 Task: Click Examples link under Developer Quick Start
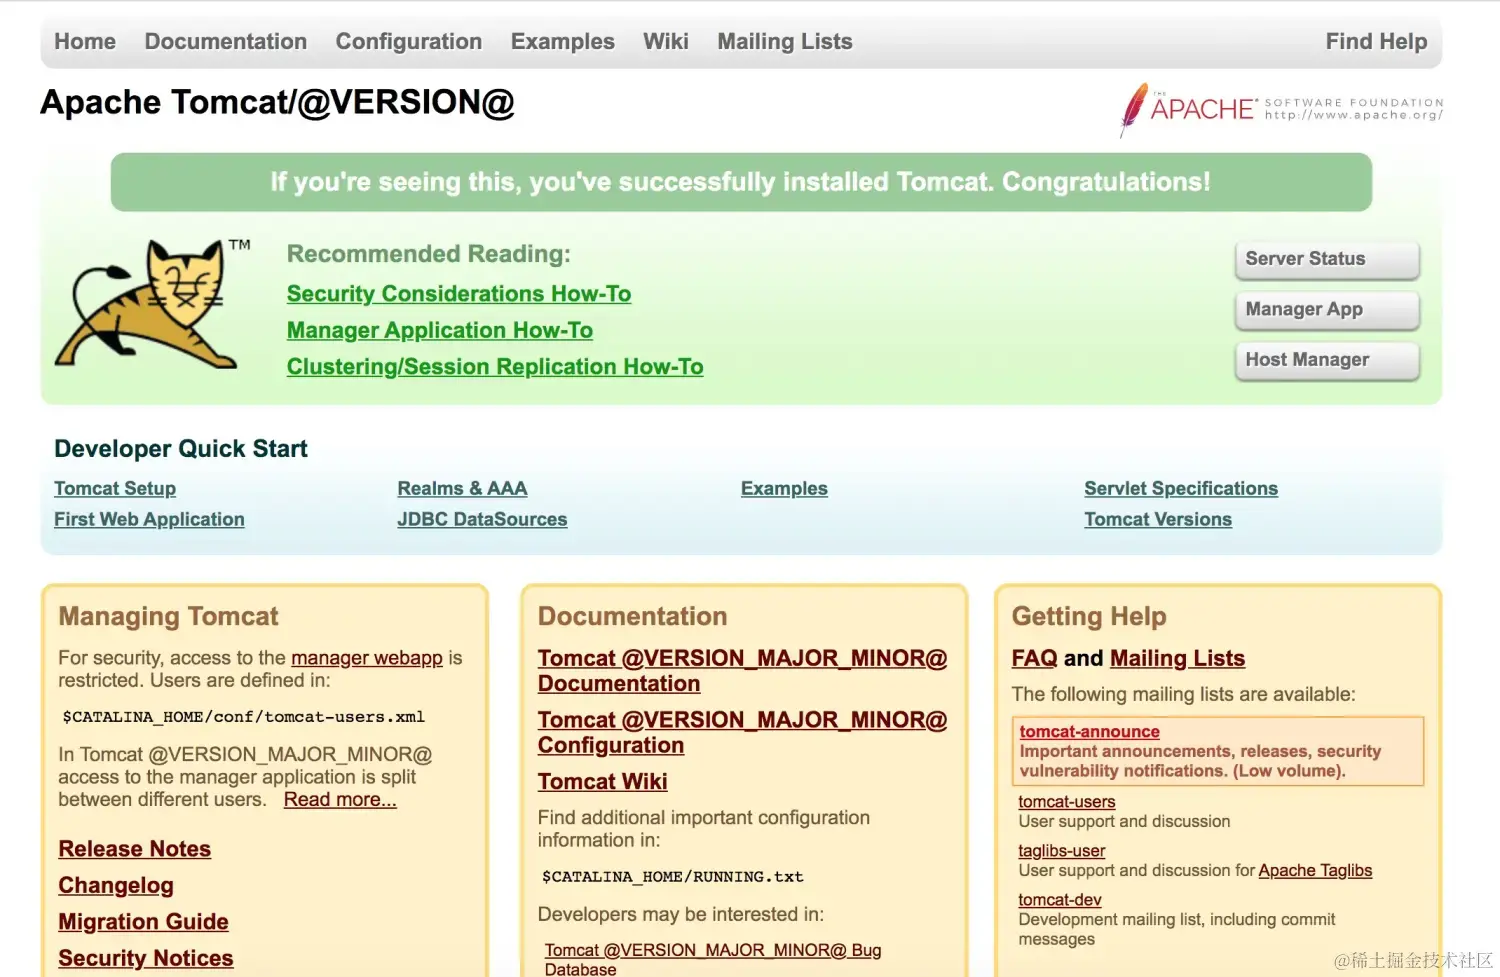click(x=784, y=489)
